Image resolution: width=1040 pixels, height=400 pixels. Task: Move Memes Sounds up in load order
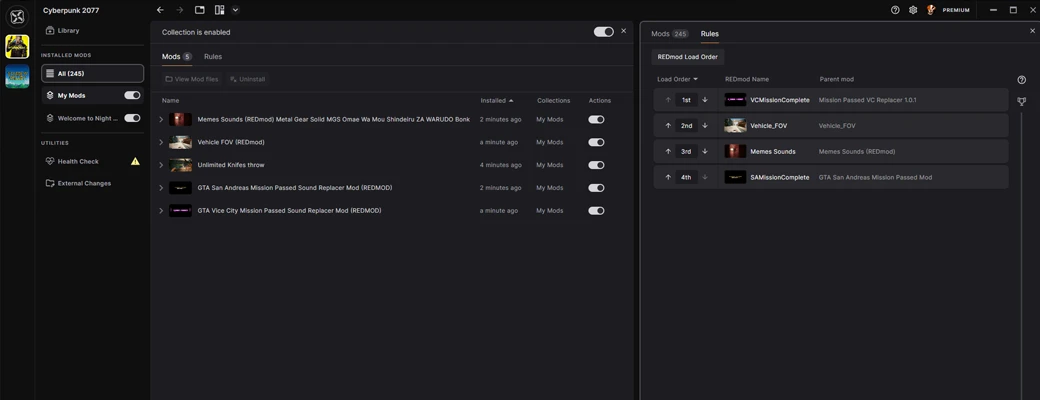click(x=668, y=151)
